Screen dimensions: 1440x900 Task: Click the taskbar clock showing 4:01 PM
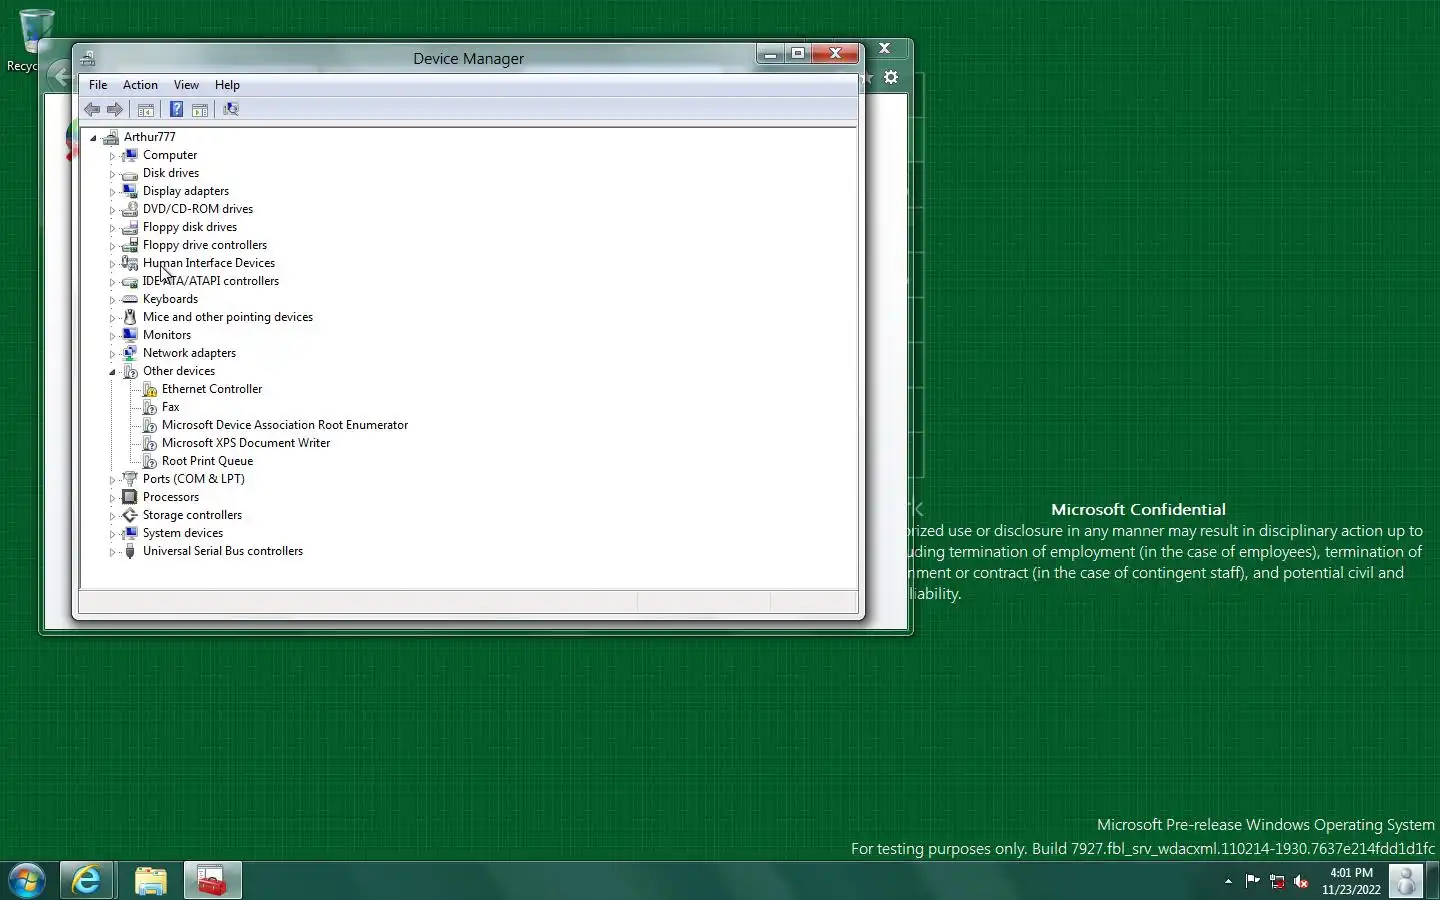[1351, 881]
